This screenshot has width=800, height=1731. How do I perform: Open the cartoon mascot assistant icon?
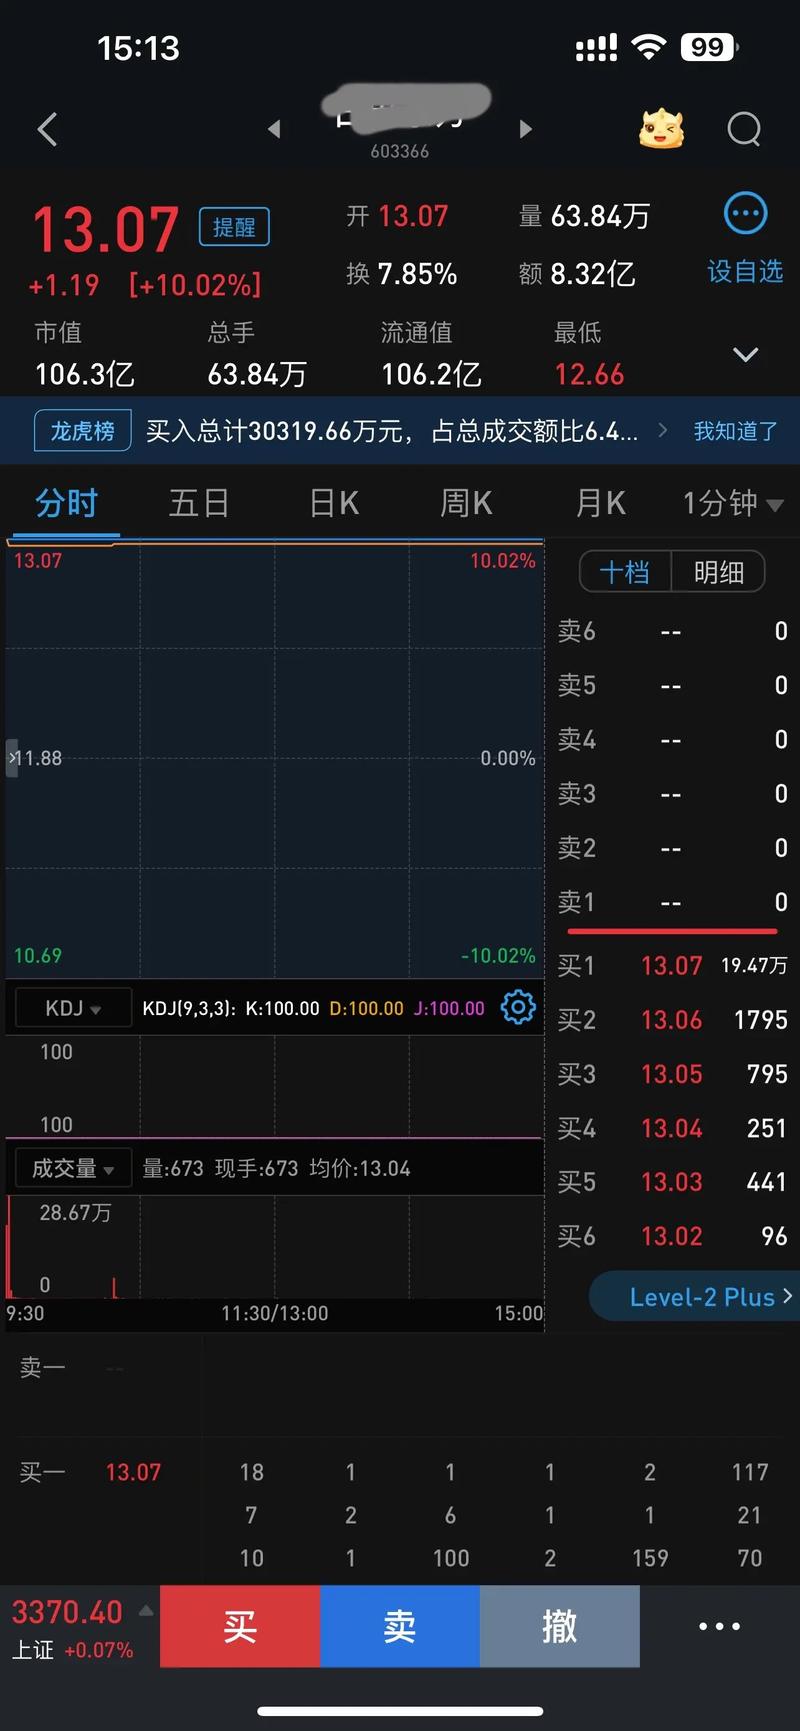coord(661,129)
